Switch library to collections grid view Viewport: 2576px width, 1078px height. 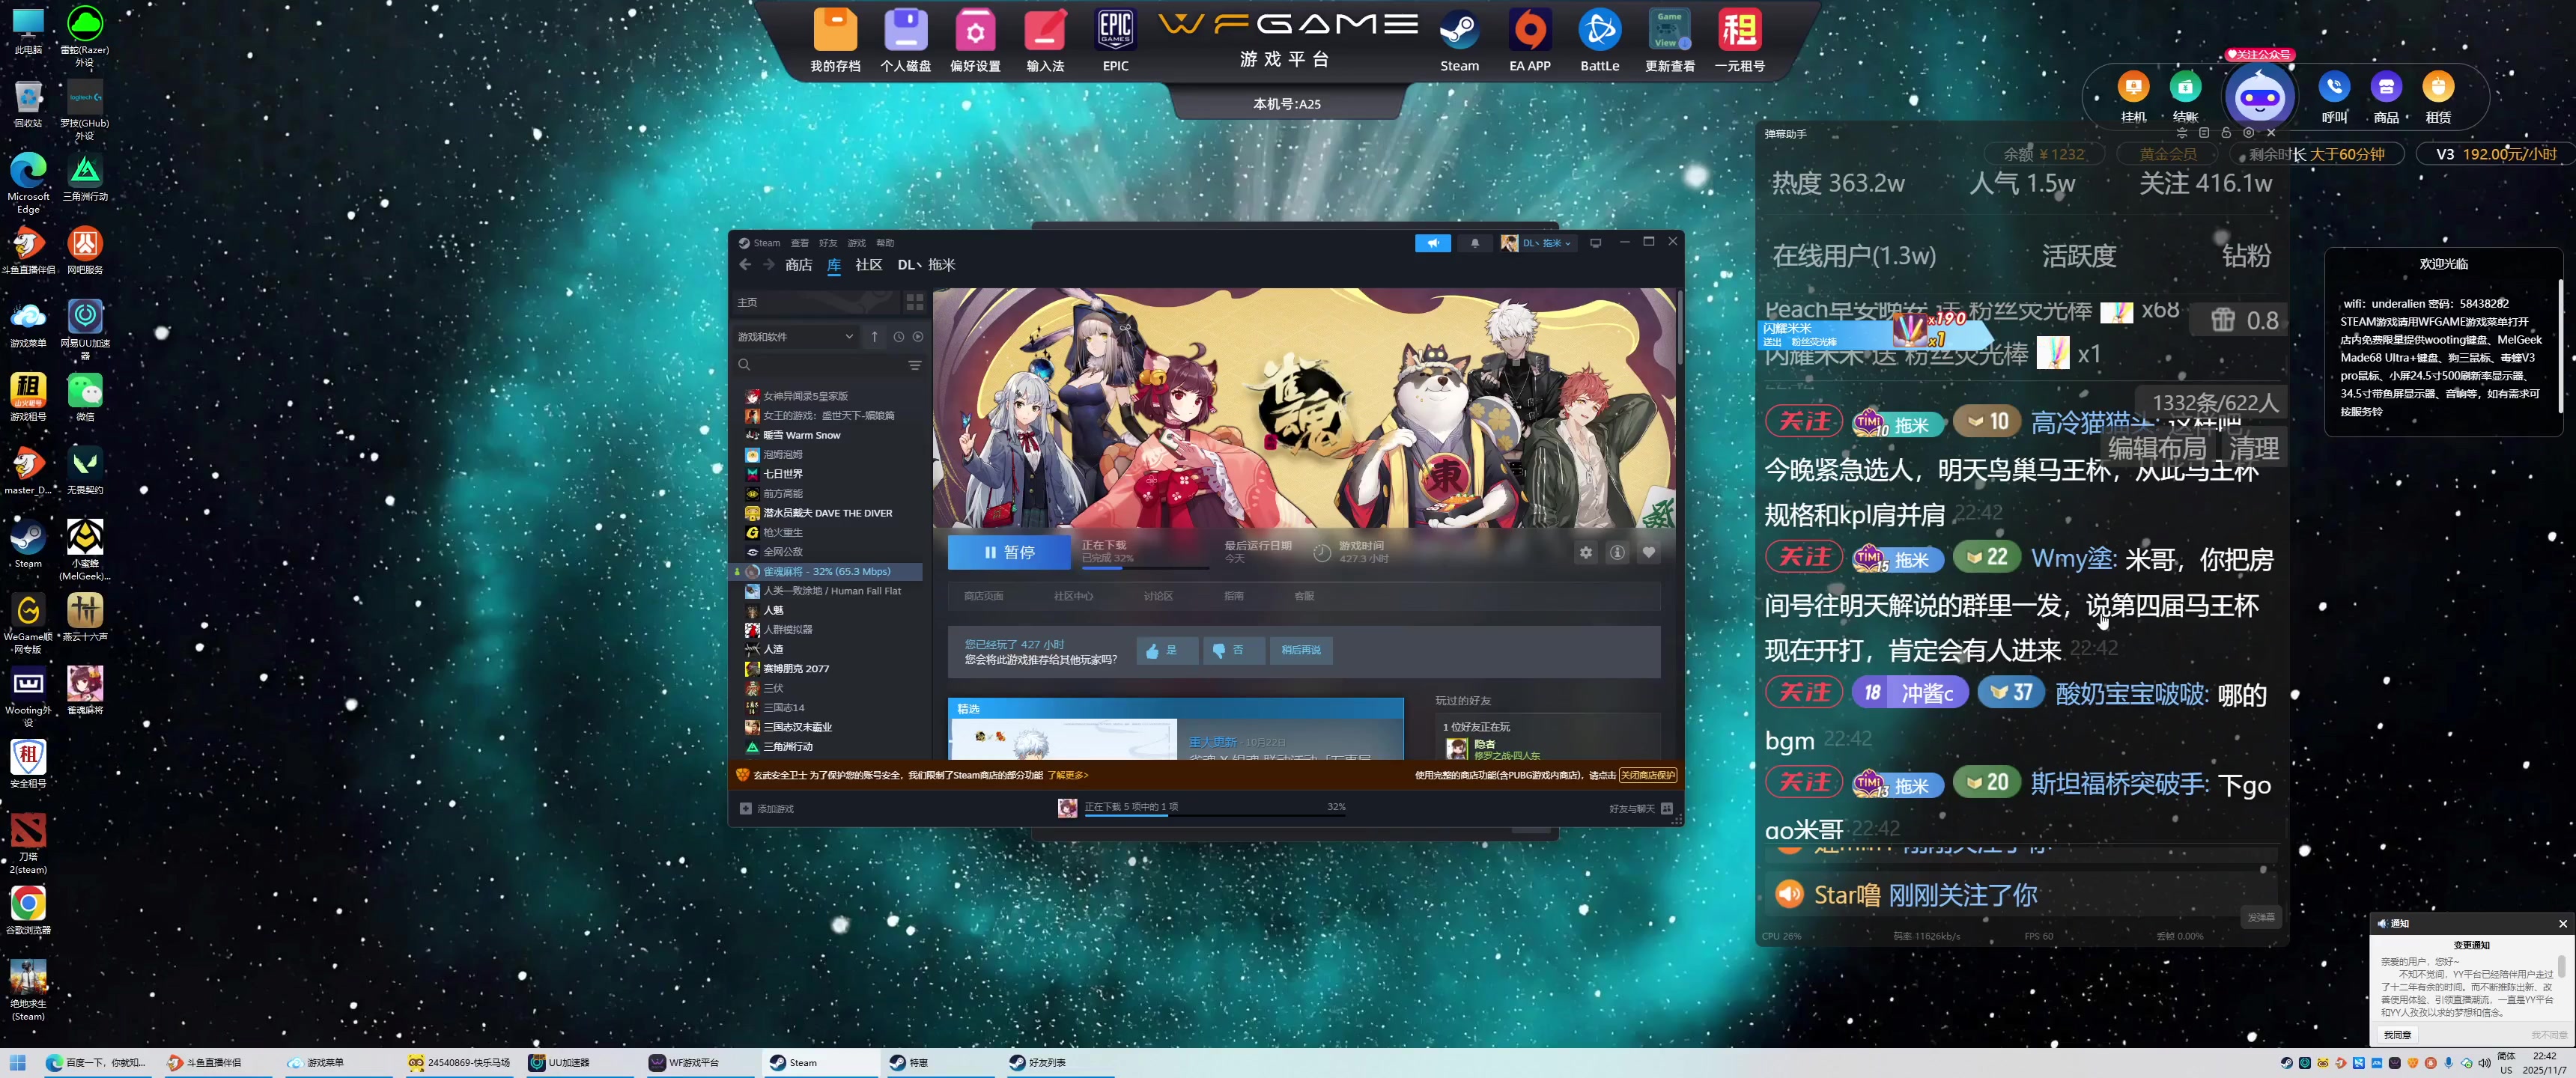click(x=914, y=302)
